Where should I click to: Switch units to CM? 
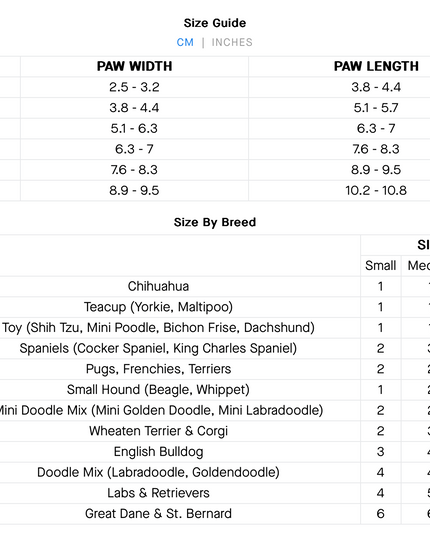click(x=185, y=42)
